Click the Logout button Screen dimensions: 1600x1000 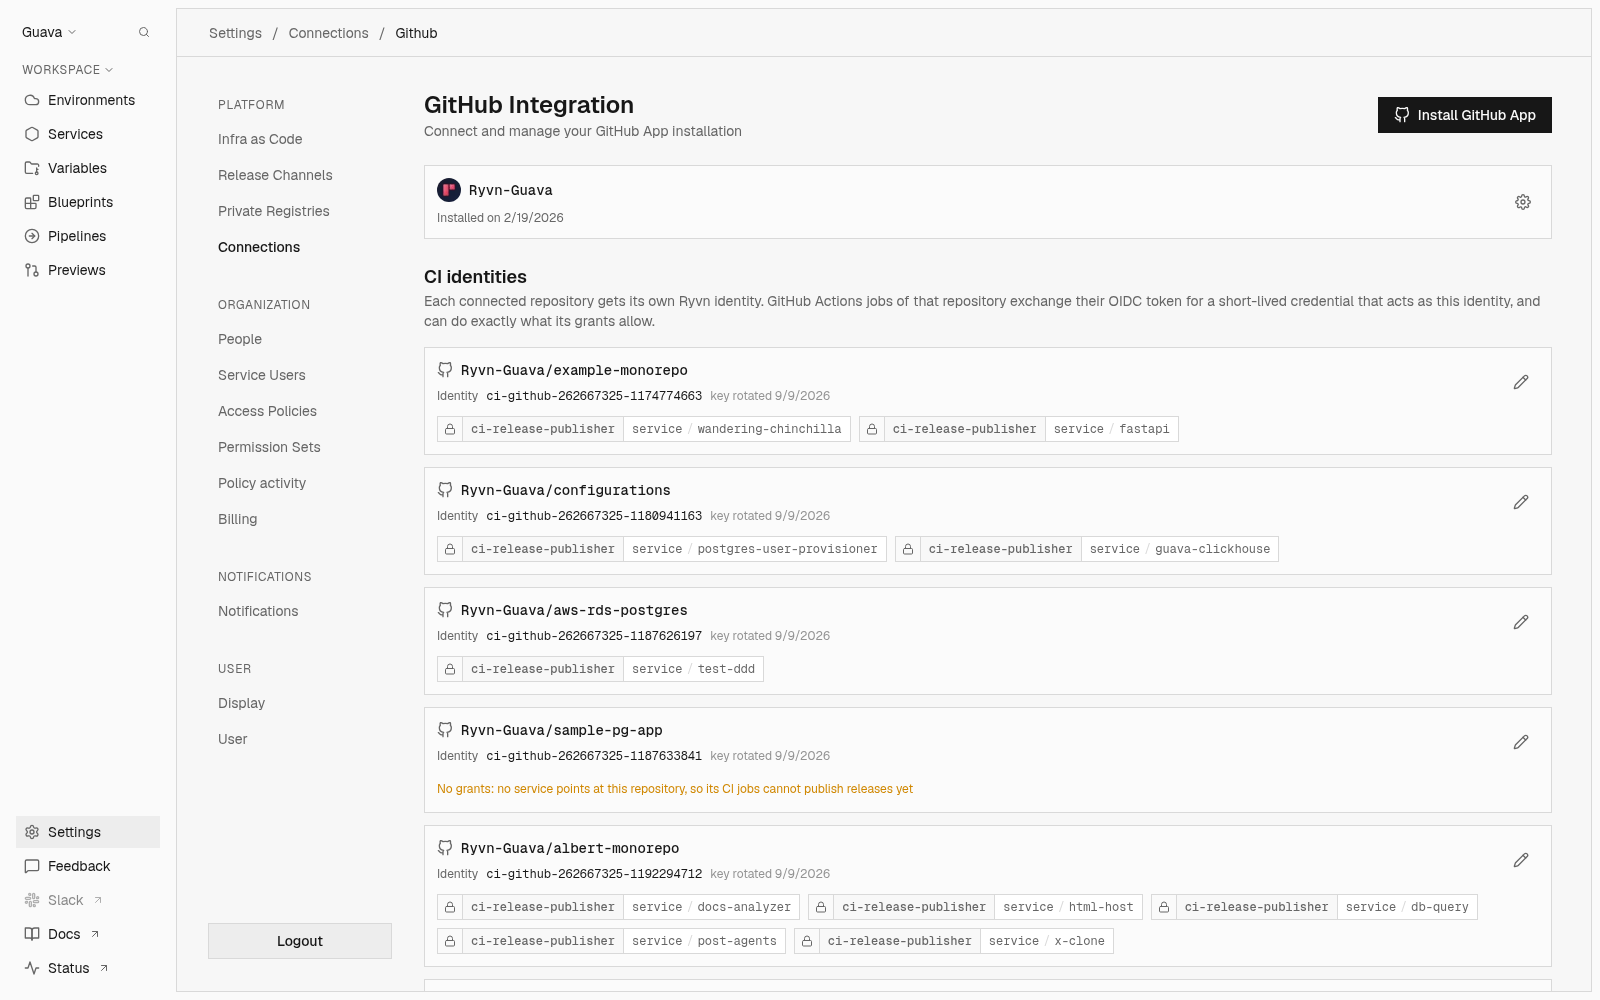[300, 941]
